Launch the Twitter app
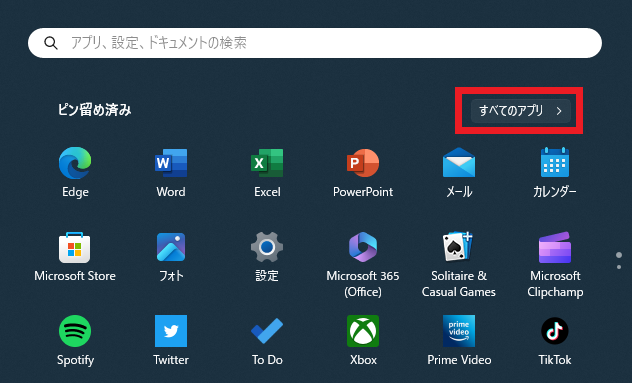The image size is (632, 383). click(171, 331)
